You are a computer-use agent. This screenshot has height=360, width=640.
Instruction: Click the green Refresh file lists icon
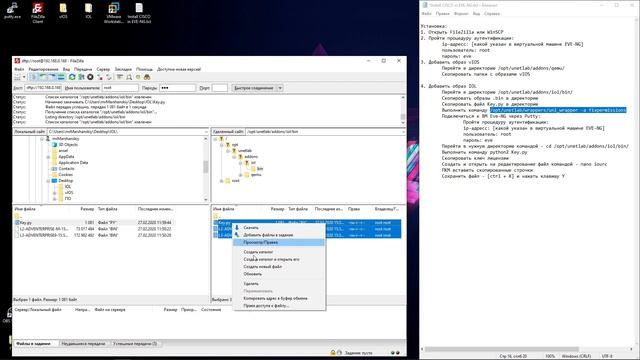[72, 77]
